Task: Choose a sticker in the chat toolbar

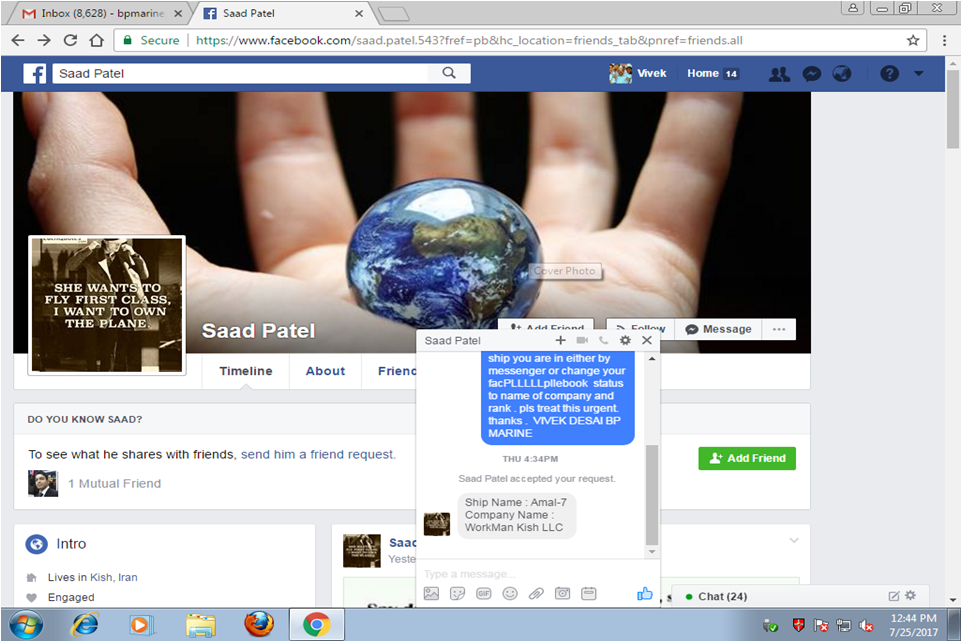Action: pos(458,594)
